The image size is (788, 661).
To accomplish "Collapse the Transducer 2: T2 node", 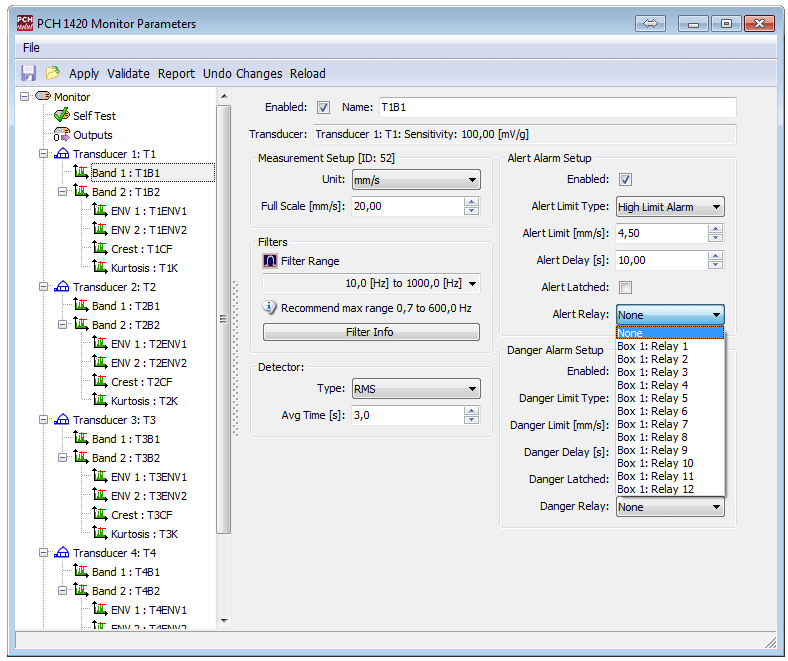I will click(43, 287).
